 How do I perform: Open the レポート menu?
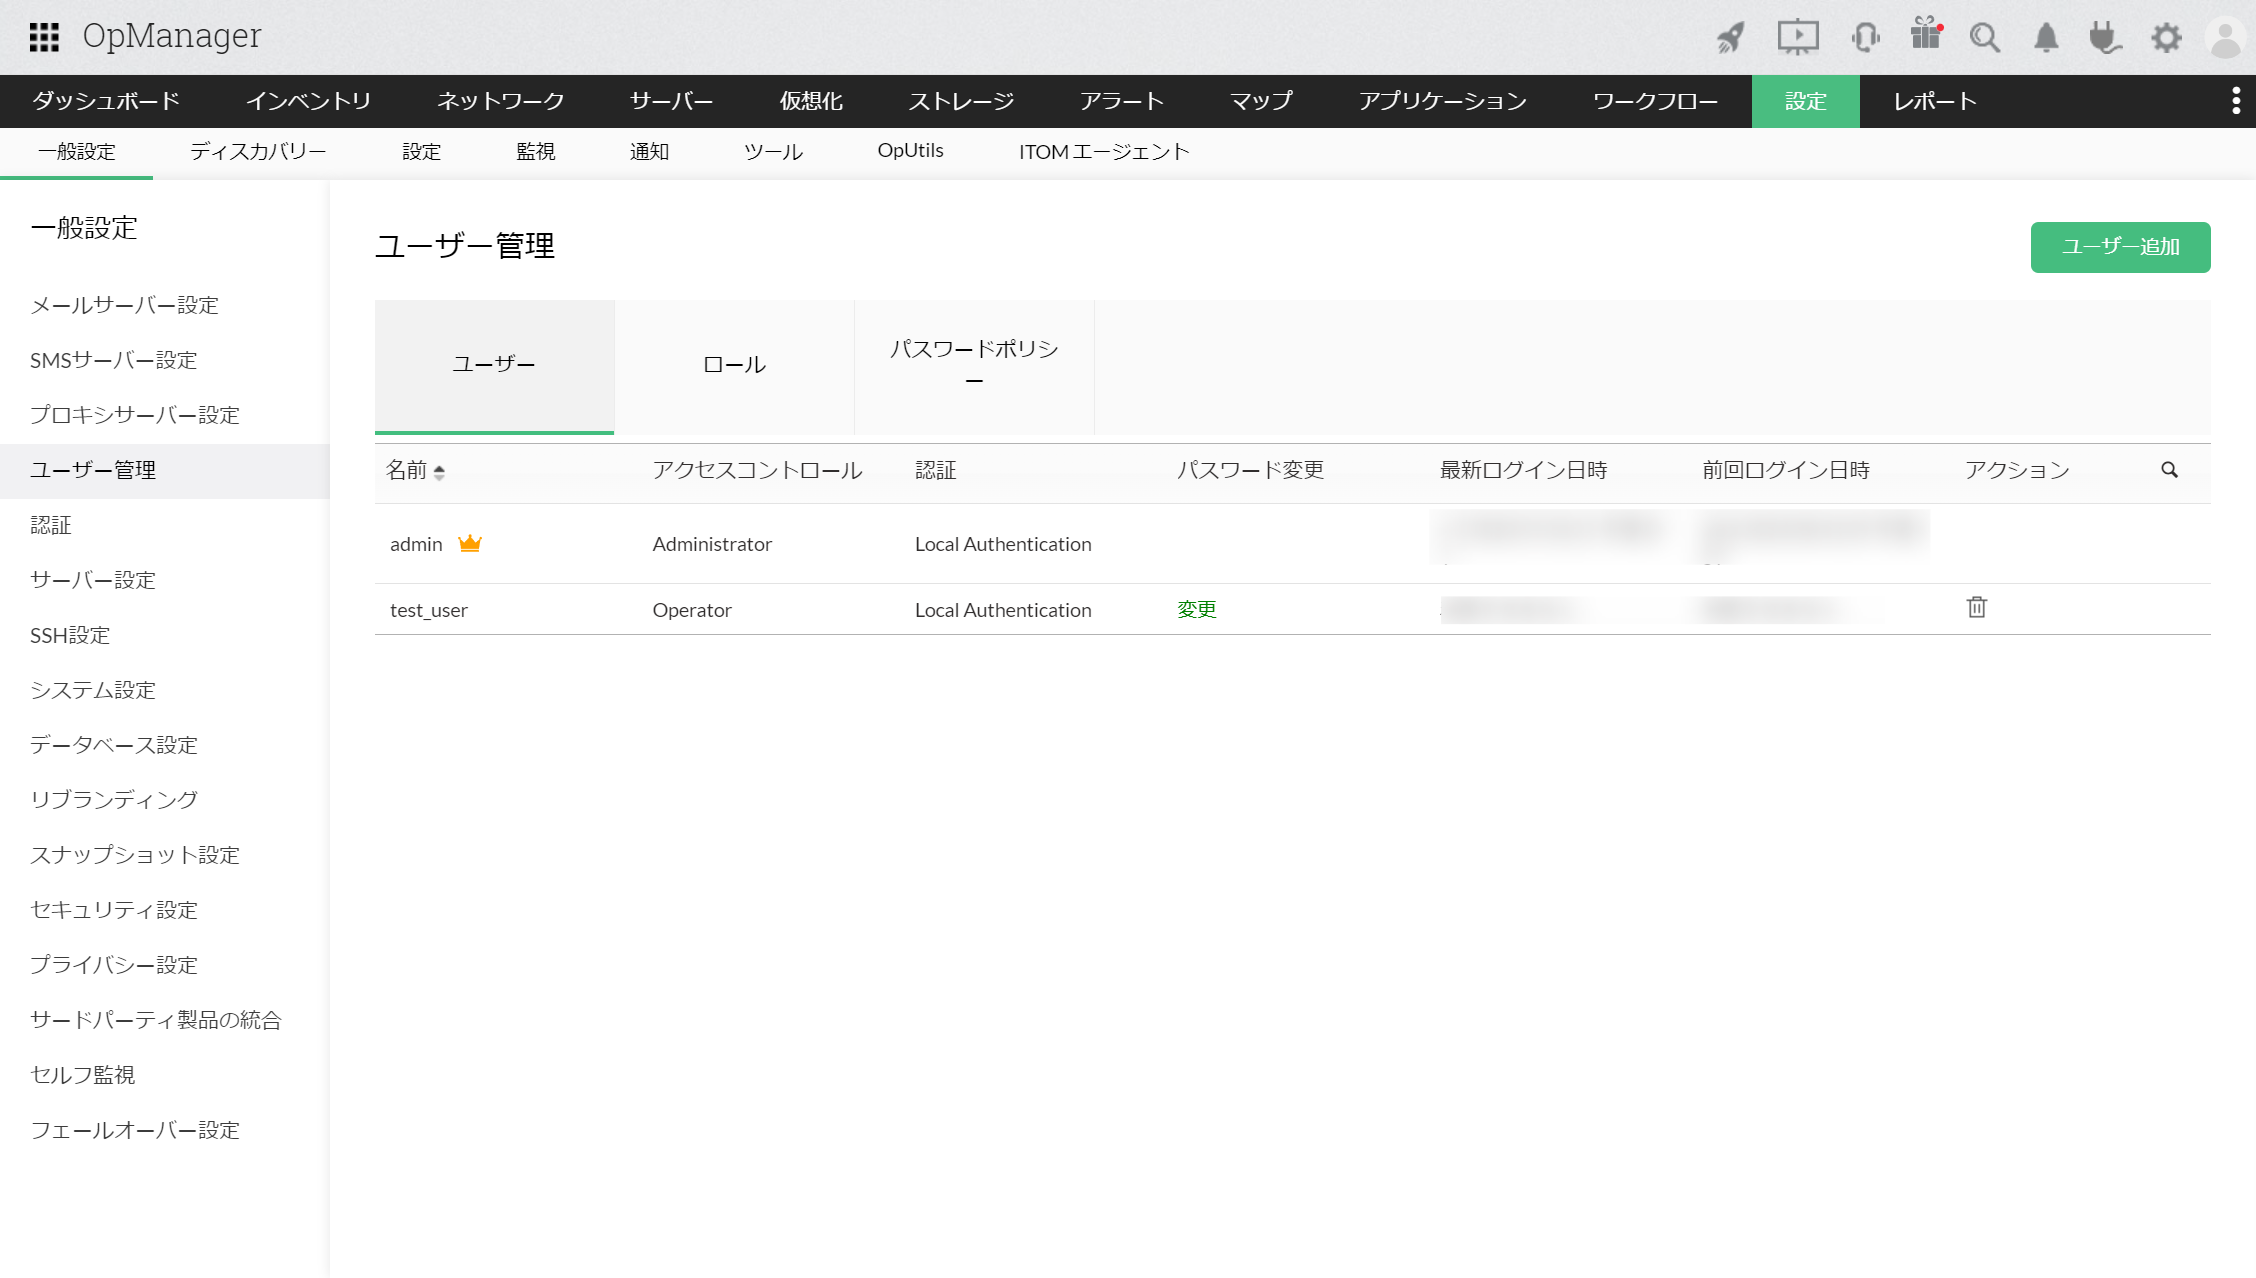pyautogui.click(x=1933, y=101)
